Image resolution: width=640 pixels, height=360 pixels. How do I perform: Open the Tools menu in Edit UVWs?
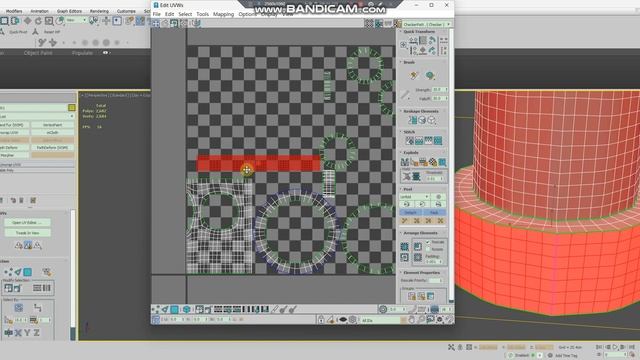click(202, 14)
